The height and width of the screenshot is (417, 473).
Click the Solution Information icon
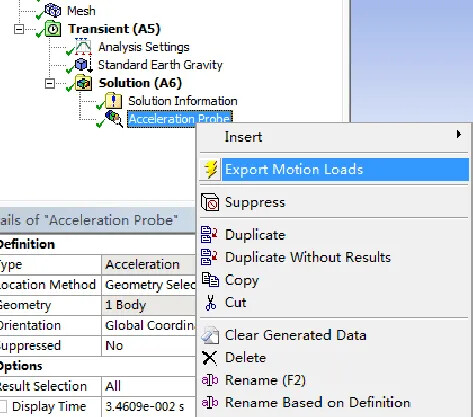tap(113, 101)
